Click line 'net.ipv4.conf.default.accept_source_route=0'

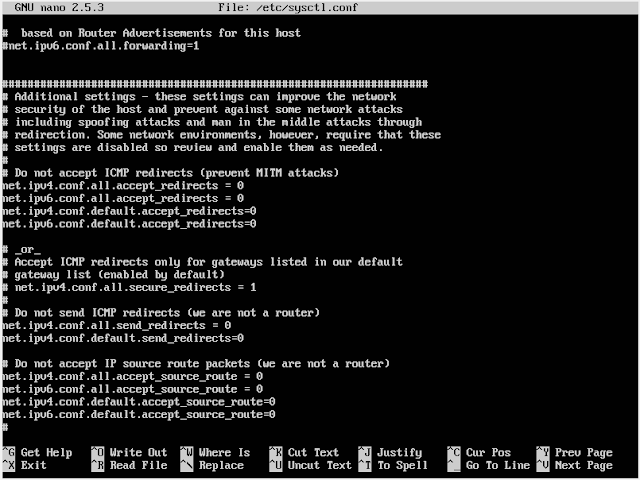139,402
